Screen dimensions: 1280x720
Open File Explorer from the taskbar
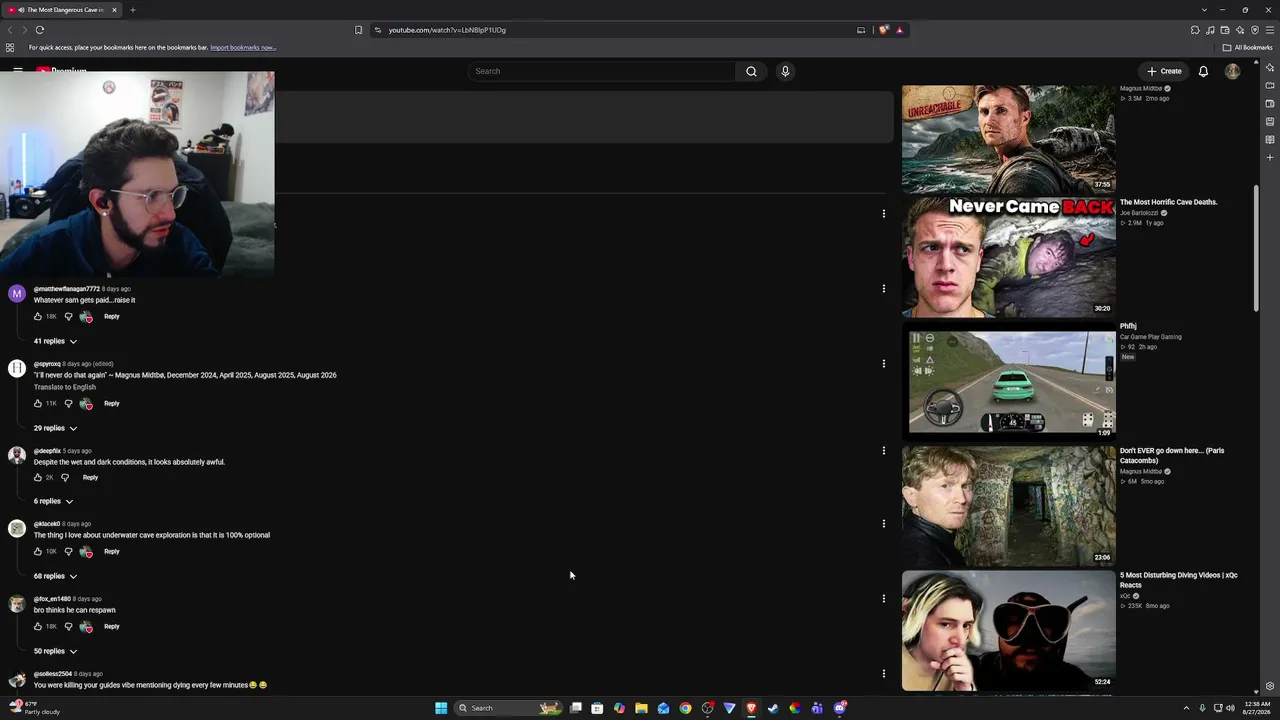pos(641,708)
